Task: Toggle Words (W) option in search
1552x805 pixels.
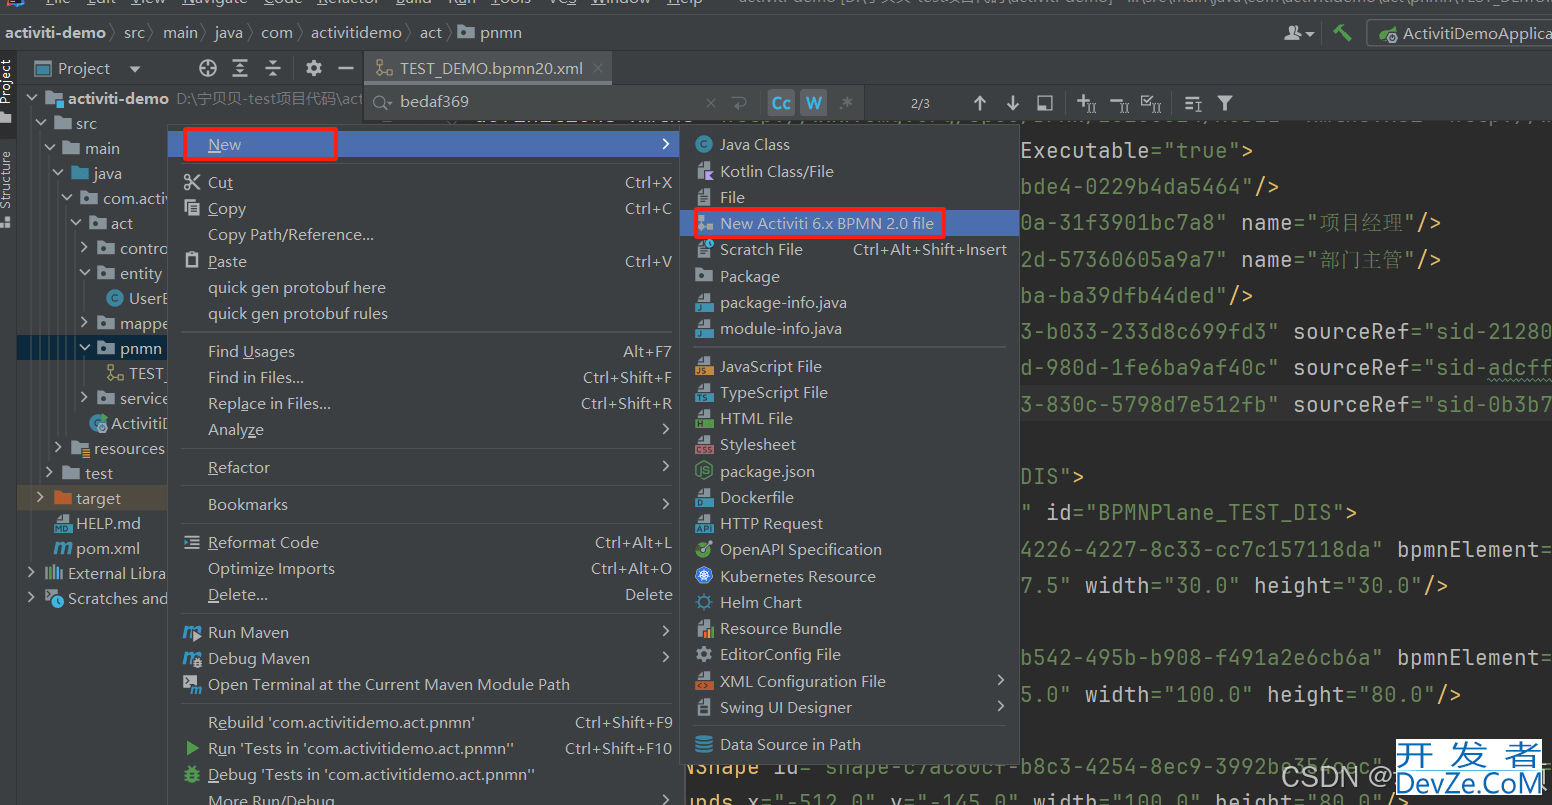Action: pos(814,102)
